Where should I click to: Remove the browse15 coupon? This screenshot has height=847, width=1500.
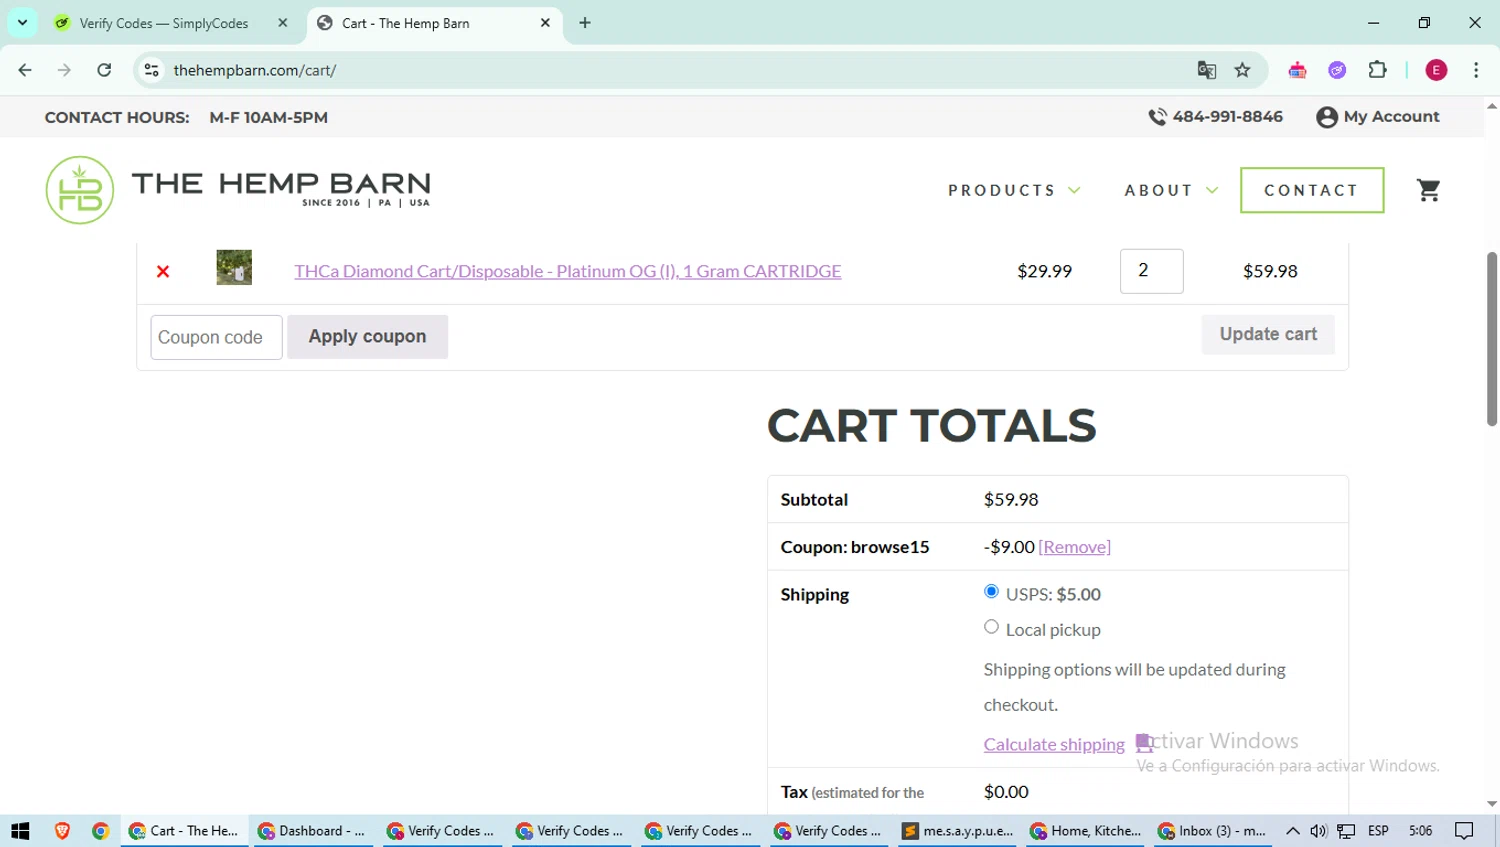click(1074, 547)
